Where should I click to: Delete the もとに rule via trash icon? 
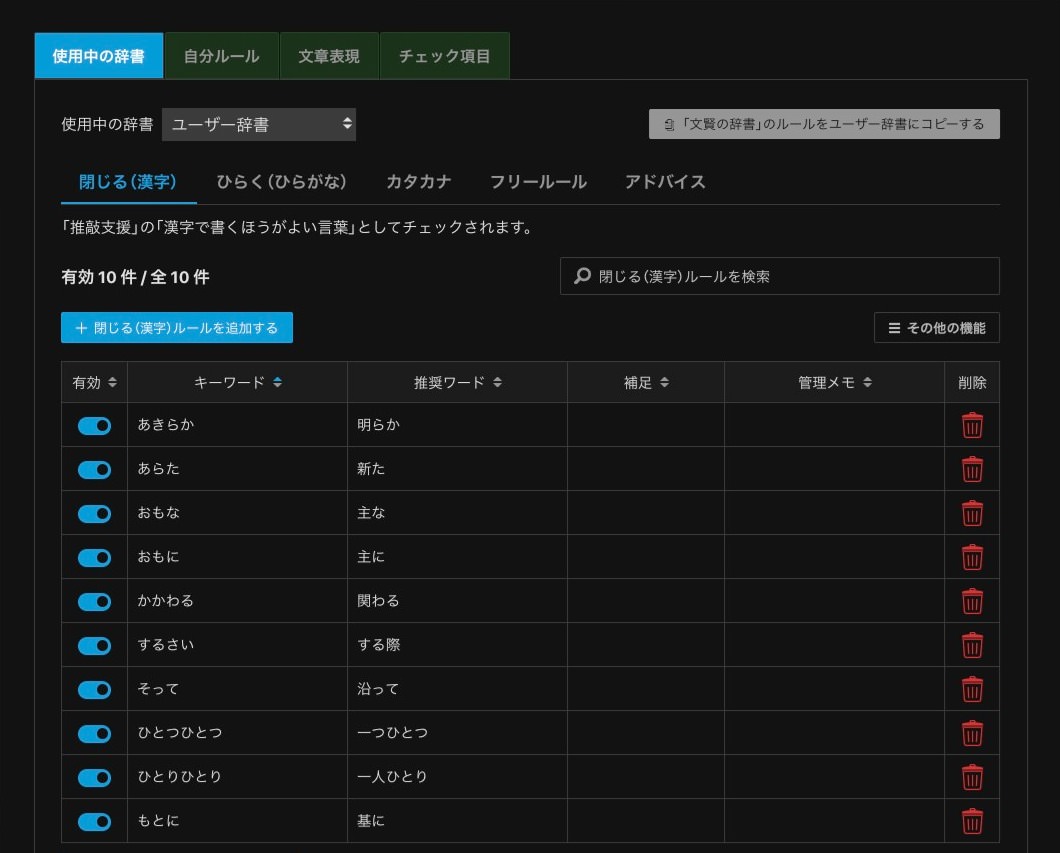coord(971,821)
